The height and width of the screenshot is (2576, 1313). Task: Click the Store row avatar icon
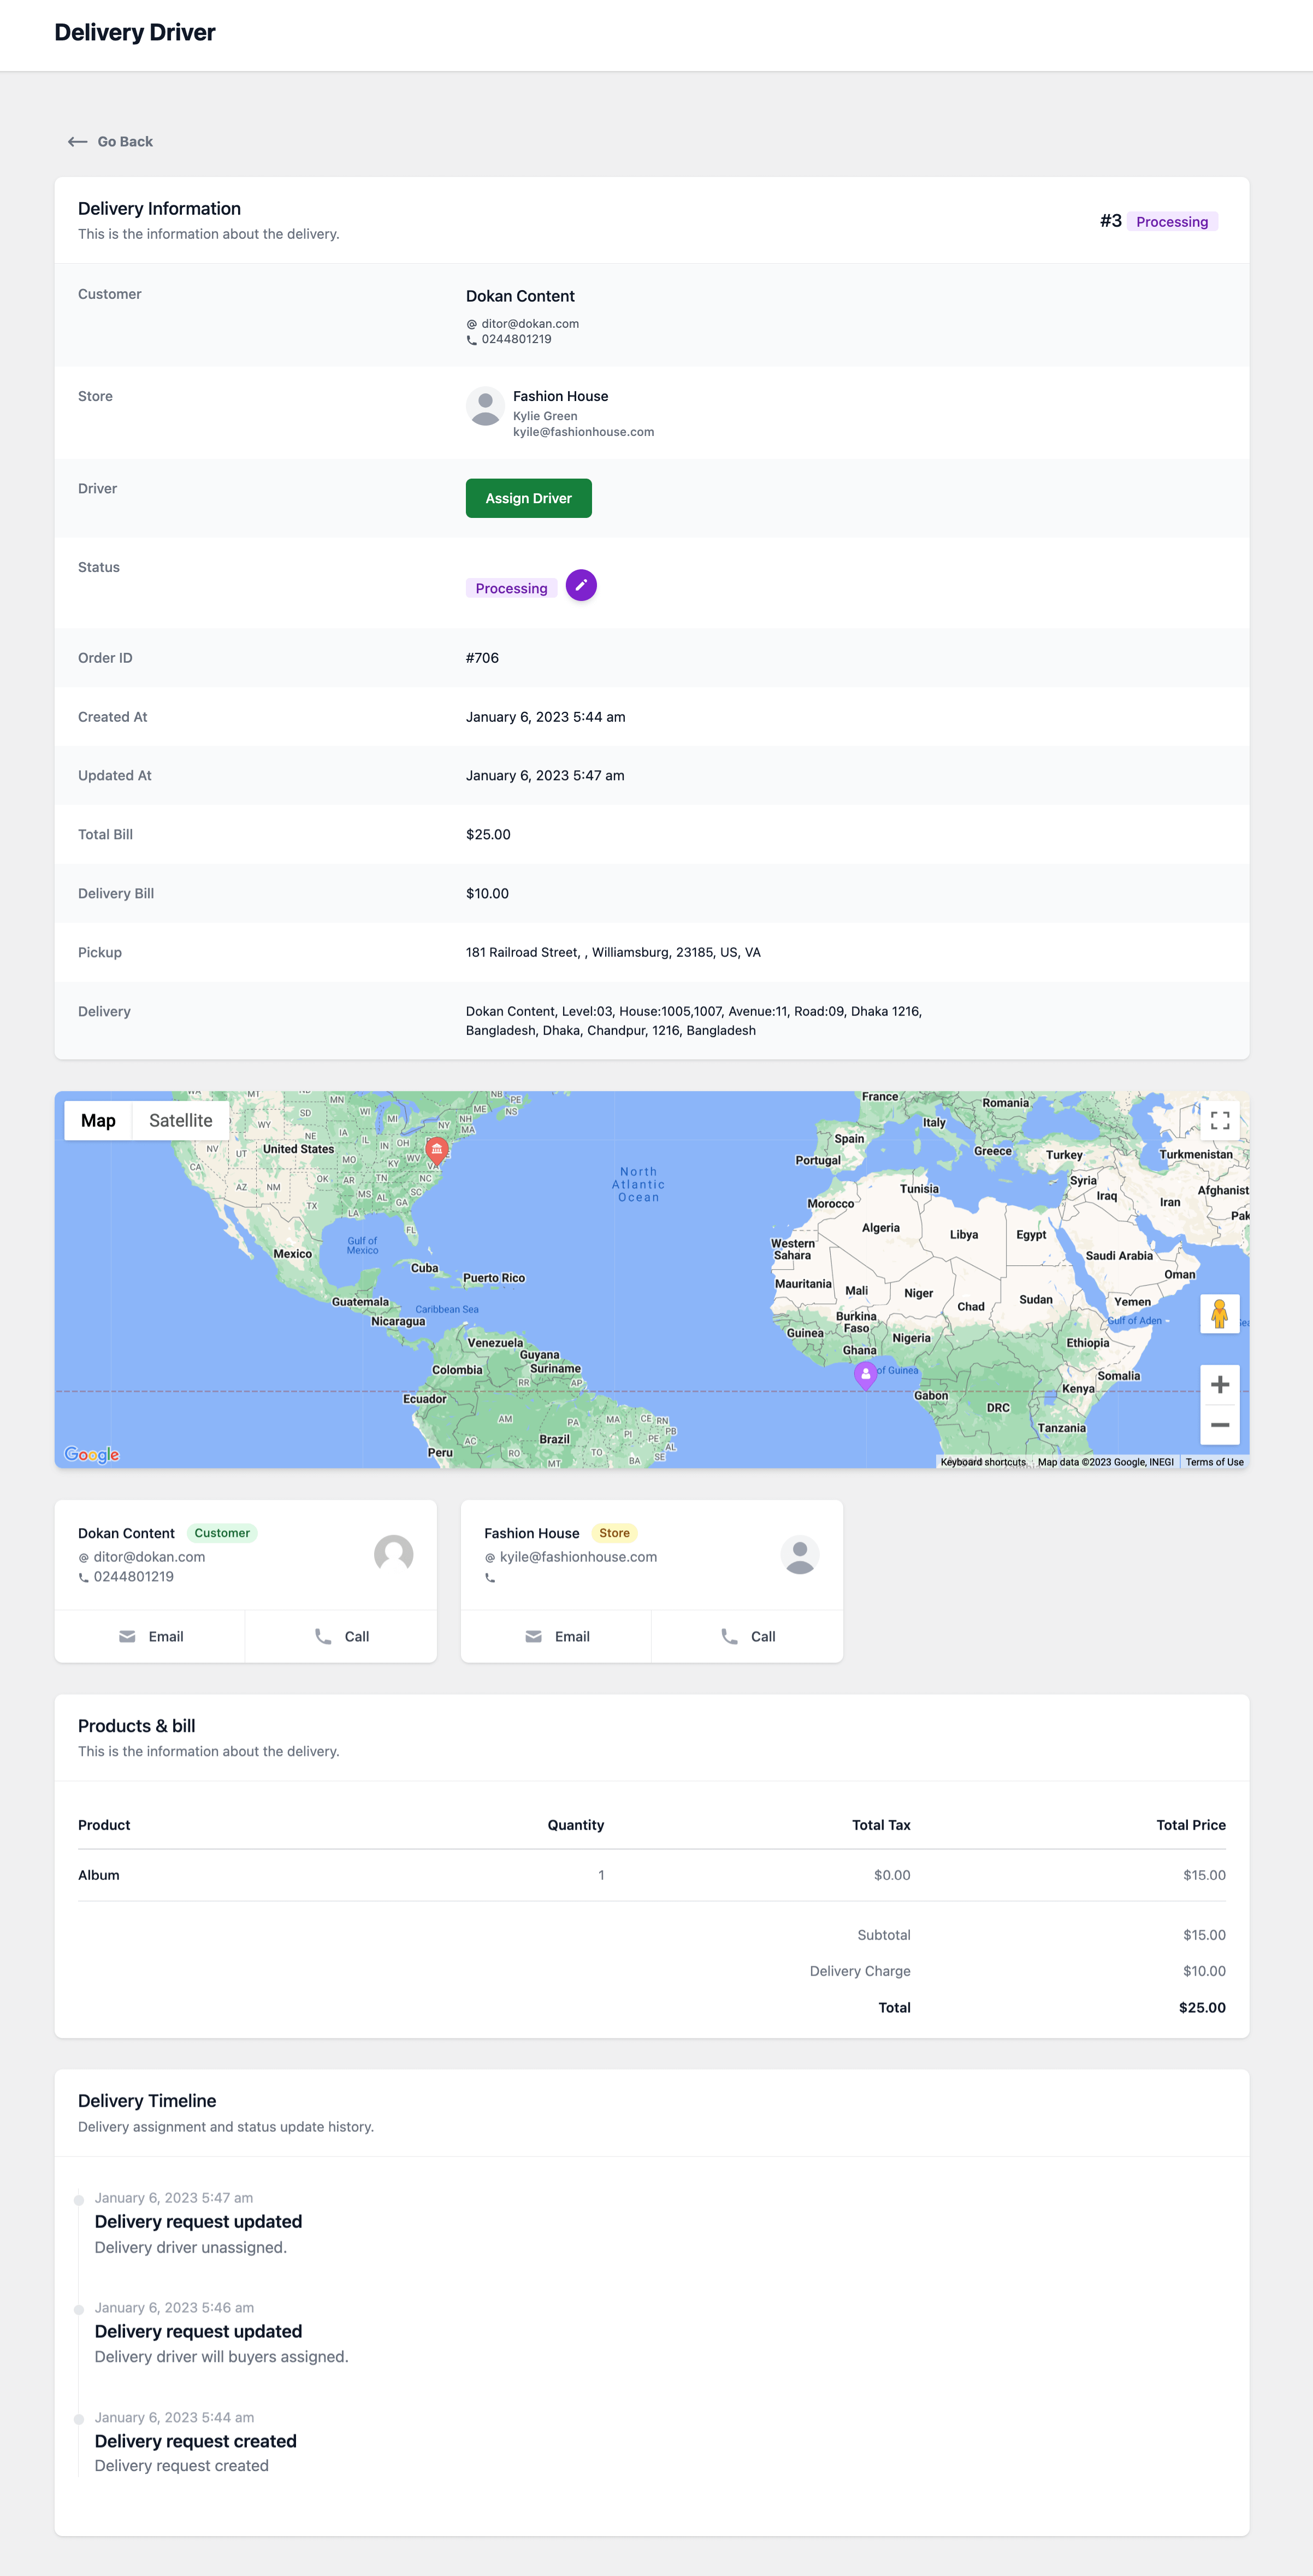tap(485, 407)
